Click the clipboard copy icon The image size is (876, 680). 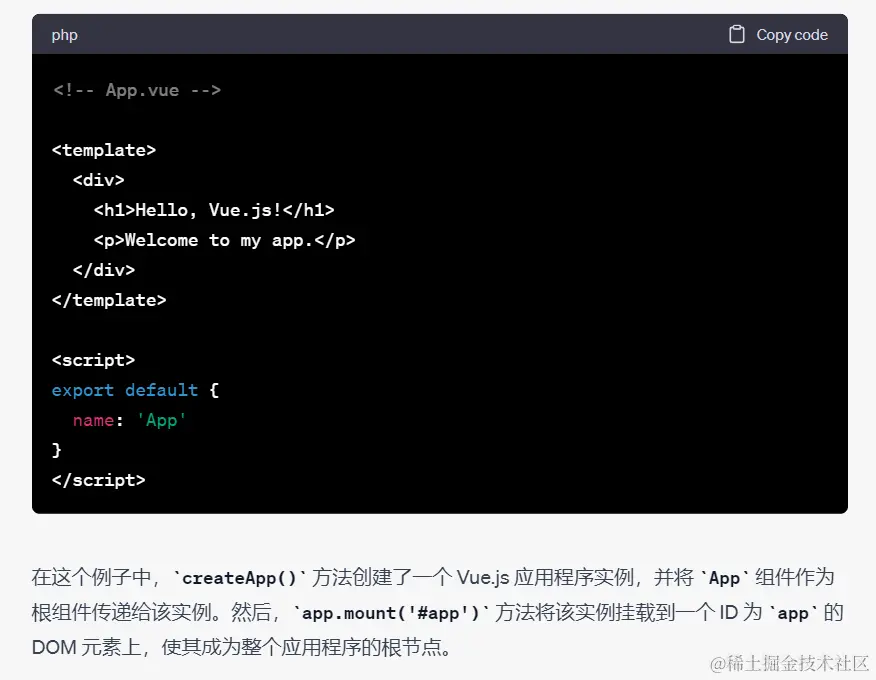(736, 35)
